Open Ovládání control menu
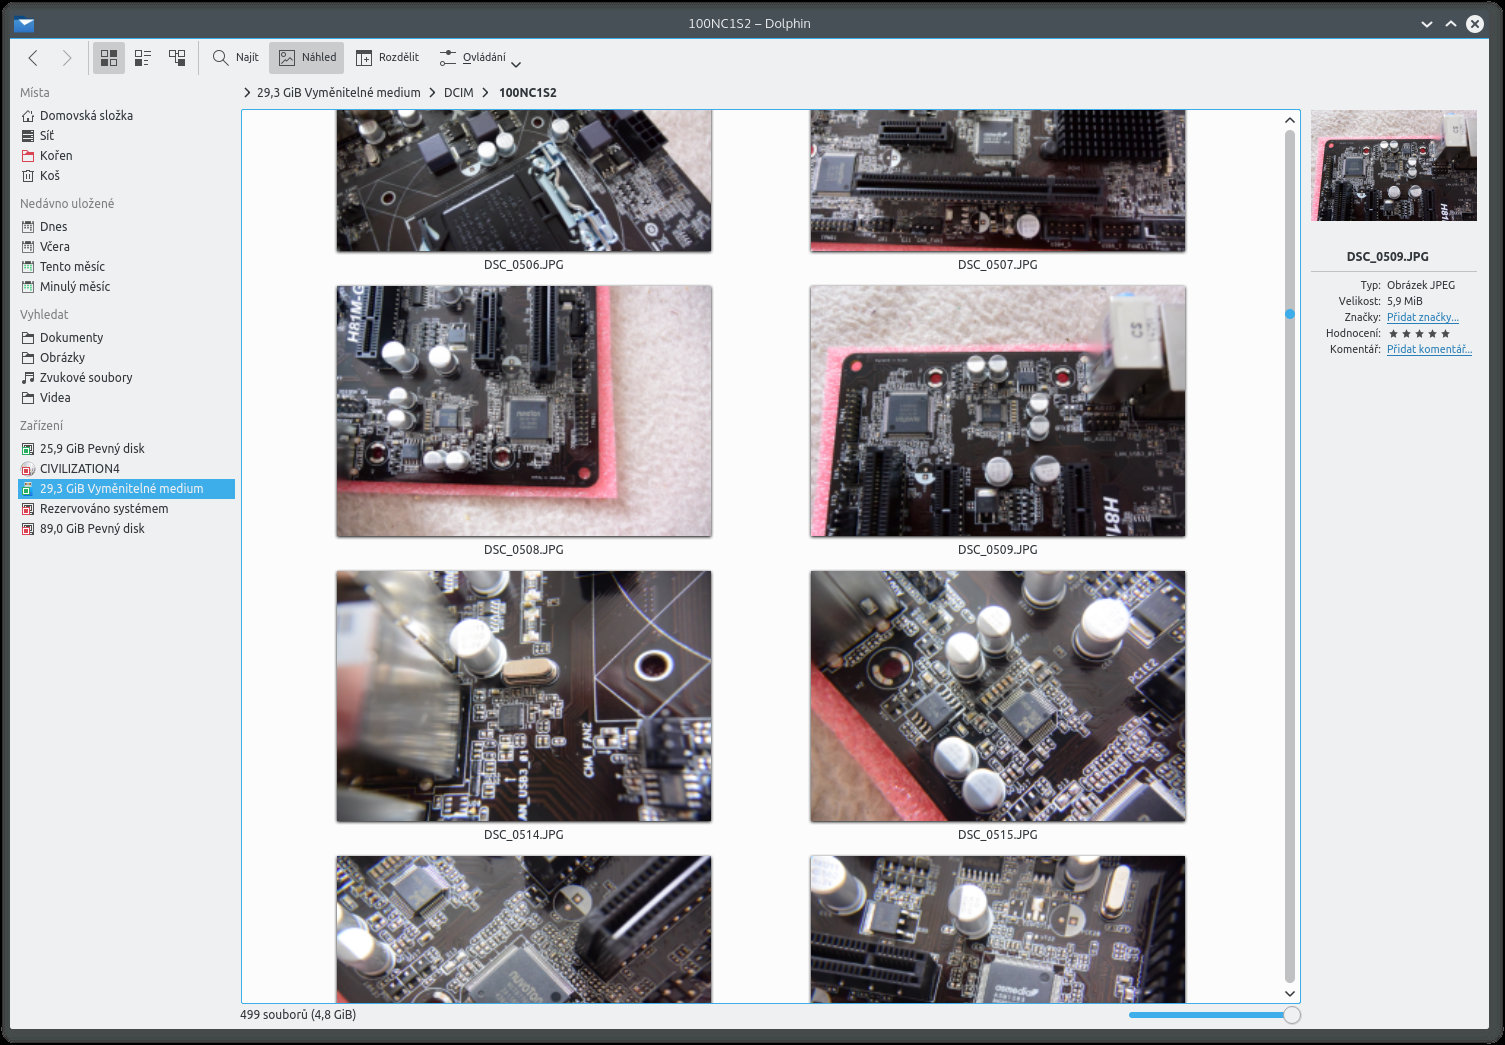Viewport: 1505px width, 1045px height. [x=480, y=58]
